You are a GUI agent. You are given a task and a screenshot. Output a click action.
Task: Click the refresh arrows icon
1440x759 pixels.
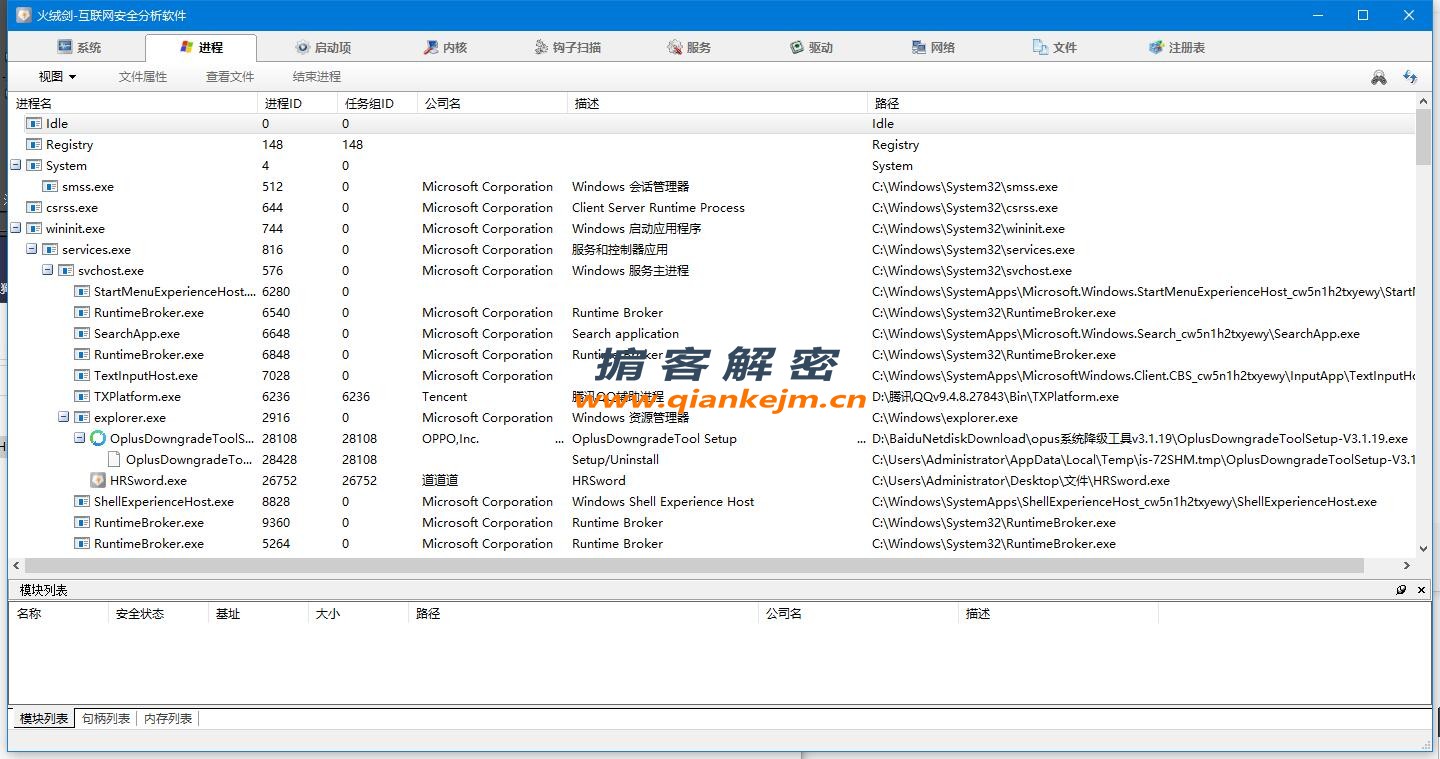[x=1410, y=77]
